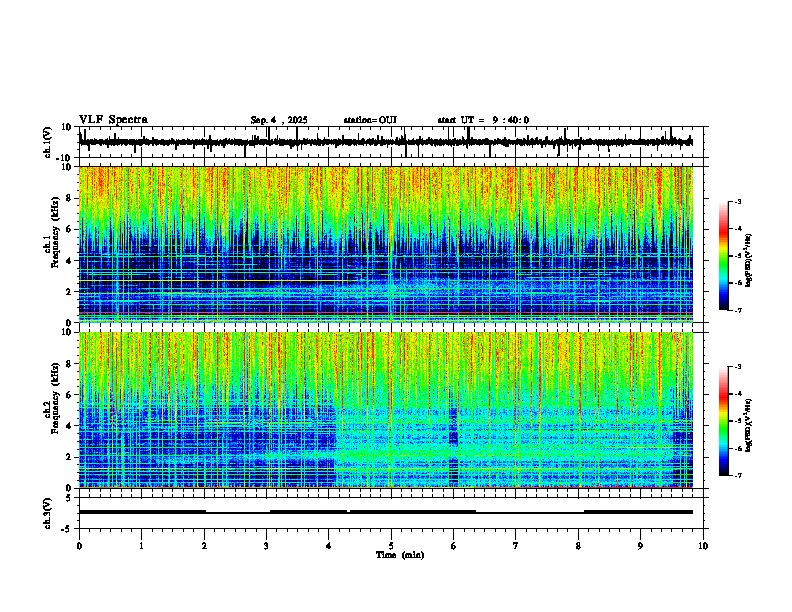The height and width of the screenshot is (612, 792).
Task: Click the ch.1(V) waveform axis label
Action: point(48,142)
